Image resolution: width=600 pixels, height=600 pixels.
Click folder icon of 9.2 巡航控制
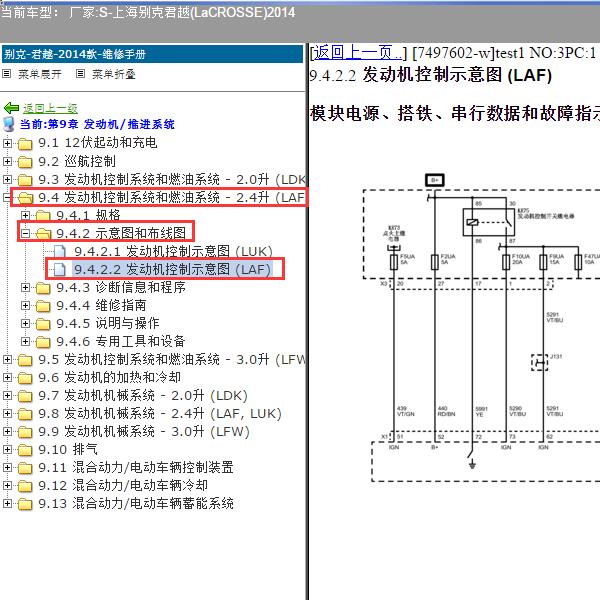pos(25,162)
